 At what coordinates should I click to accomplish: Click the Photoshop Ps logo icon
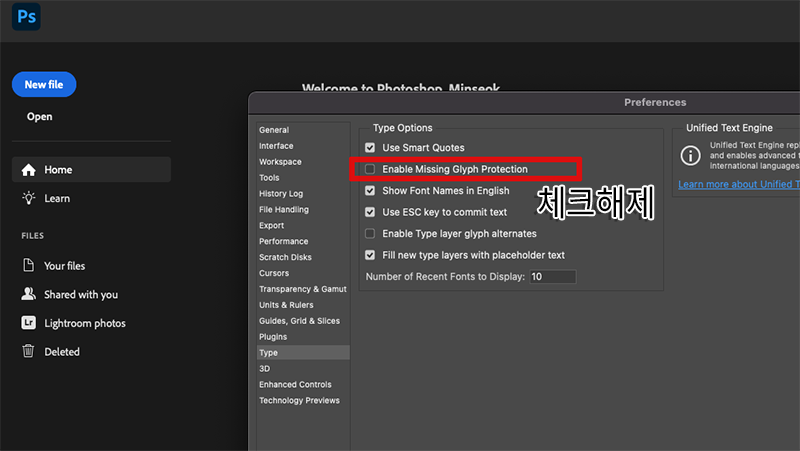[x=26, y=16]
